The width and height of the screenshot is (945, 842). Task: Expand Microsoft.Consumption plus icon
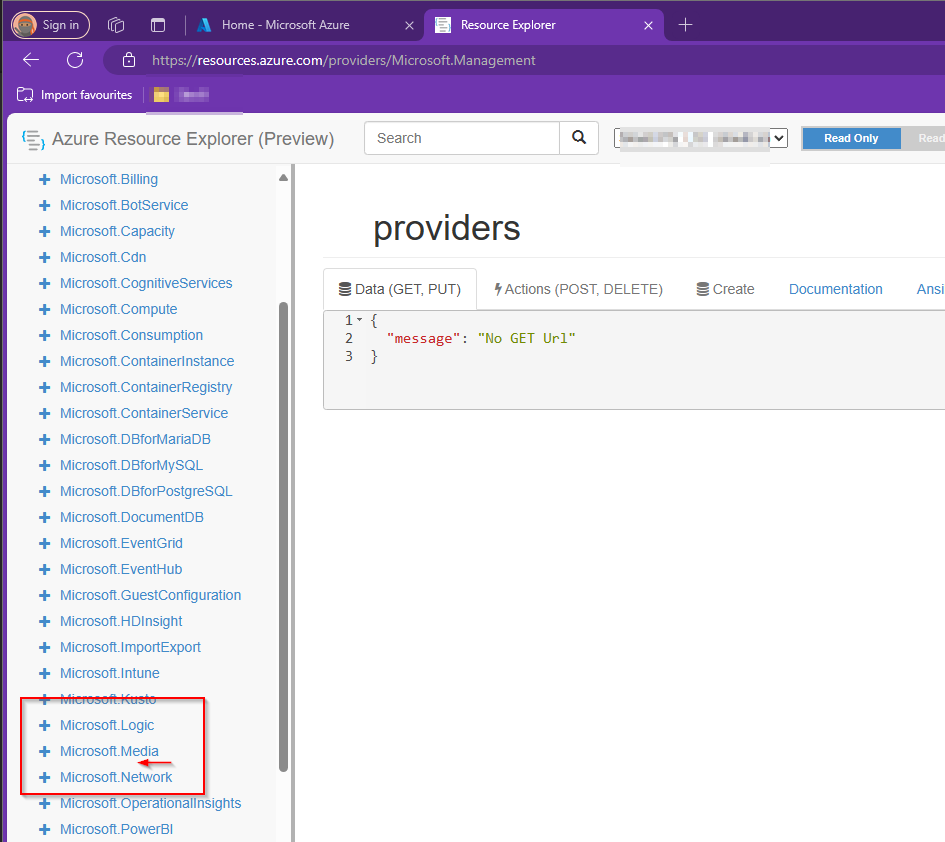point(45,335)
